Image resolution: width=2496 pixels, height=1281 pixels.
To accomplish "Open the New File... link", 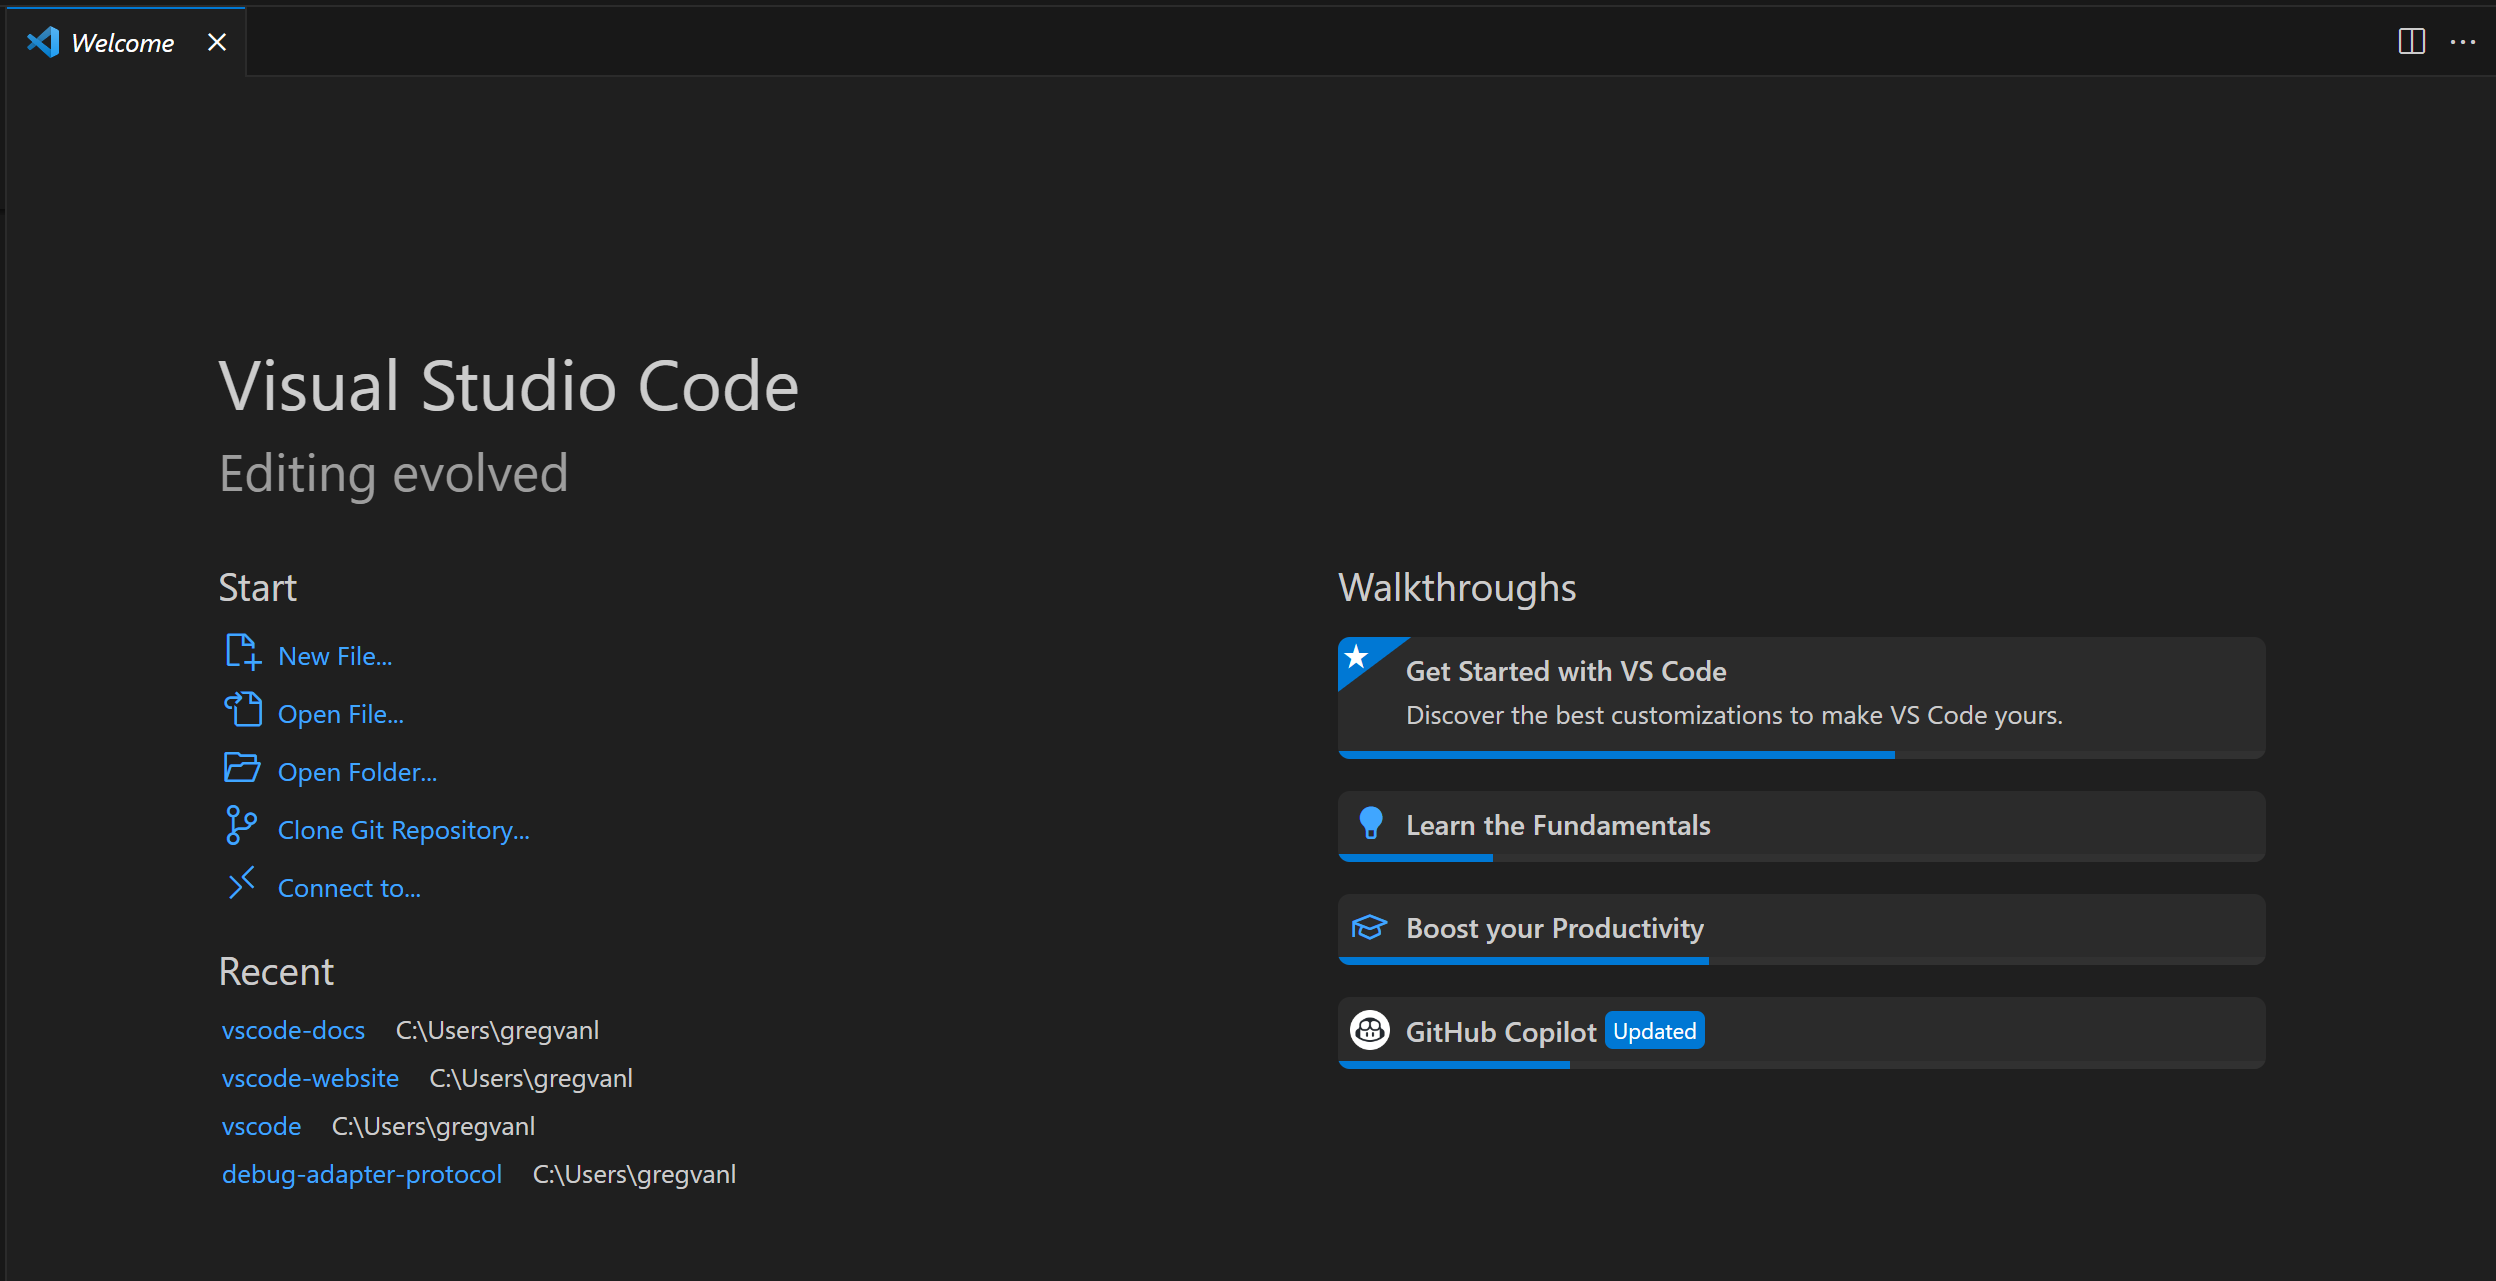I will 335,657.
